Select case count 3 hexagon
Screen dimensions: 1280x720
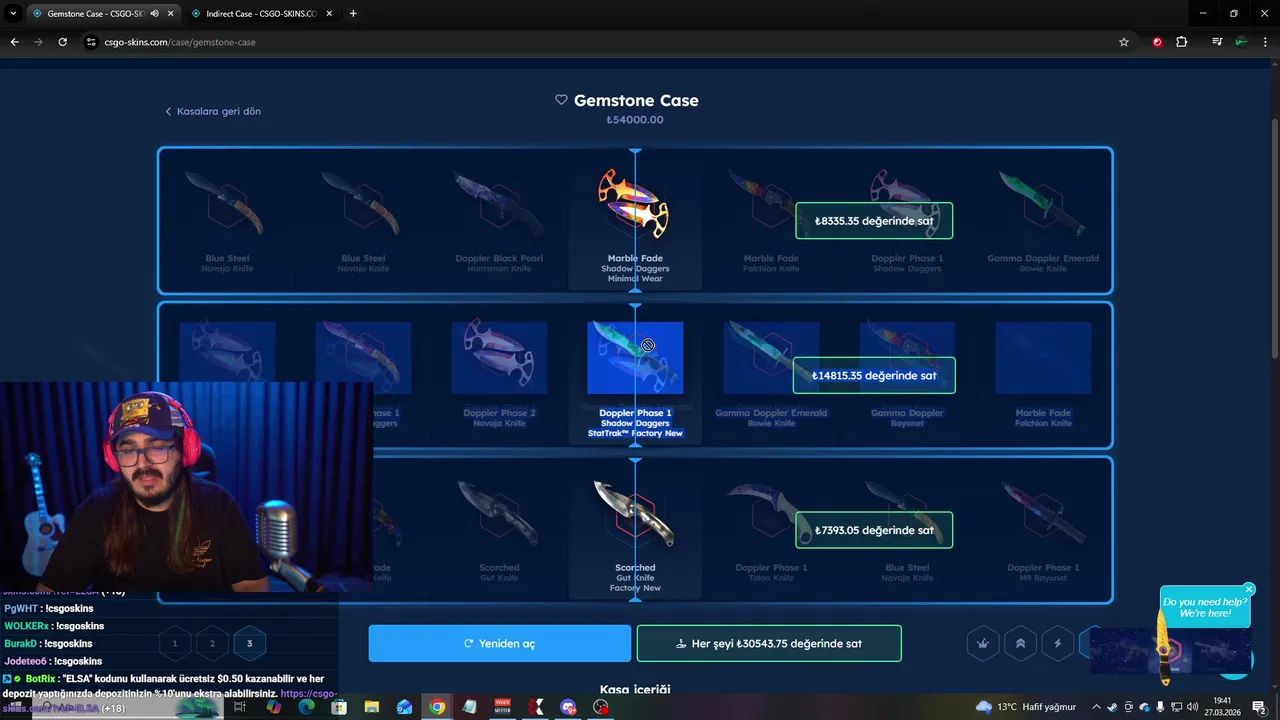click(x=249, y=644)
